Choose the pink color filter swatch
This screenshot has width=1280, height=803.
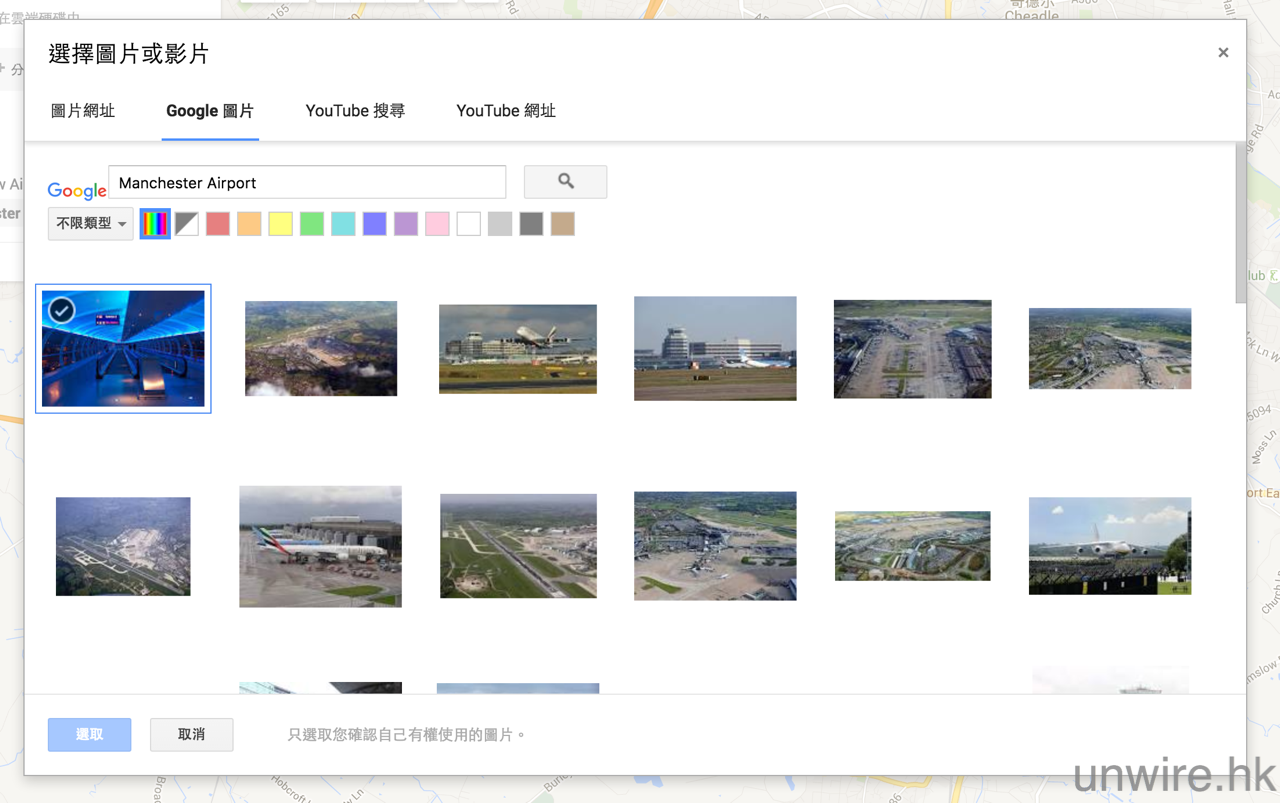pos(437,224)
